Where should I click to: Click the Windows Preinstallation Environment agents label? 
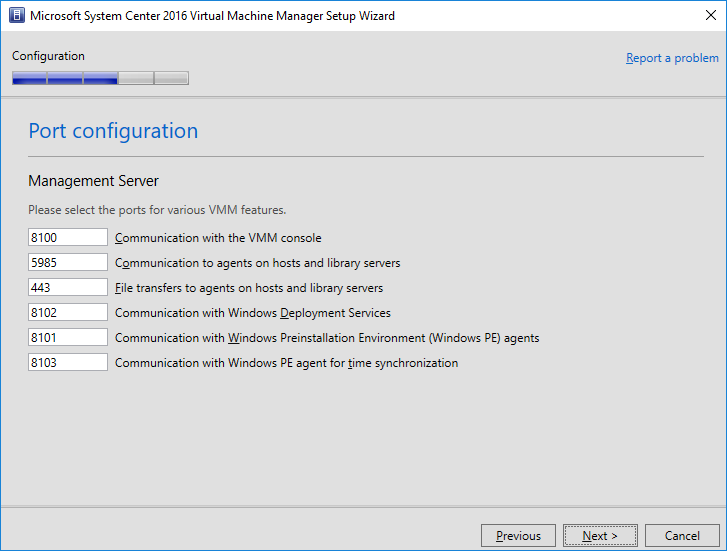point(327,338)
